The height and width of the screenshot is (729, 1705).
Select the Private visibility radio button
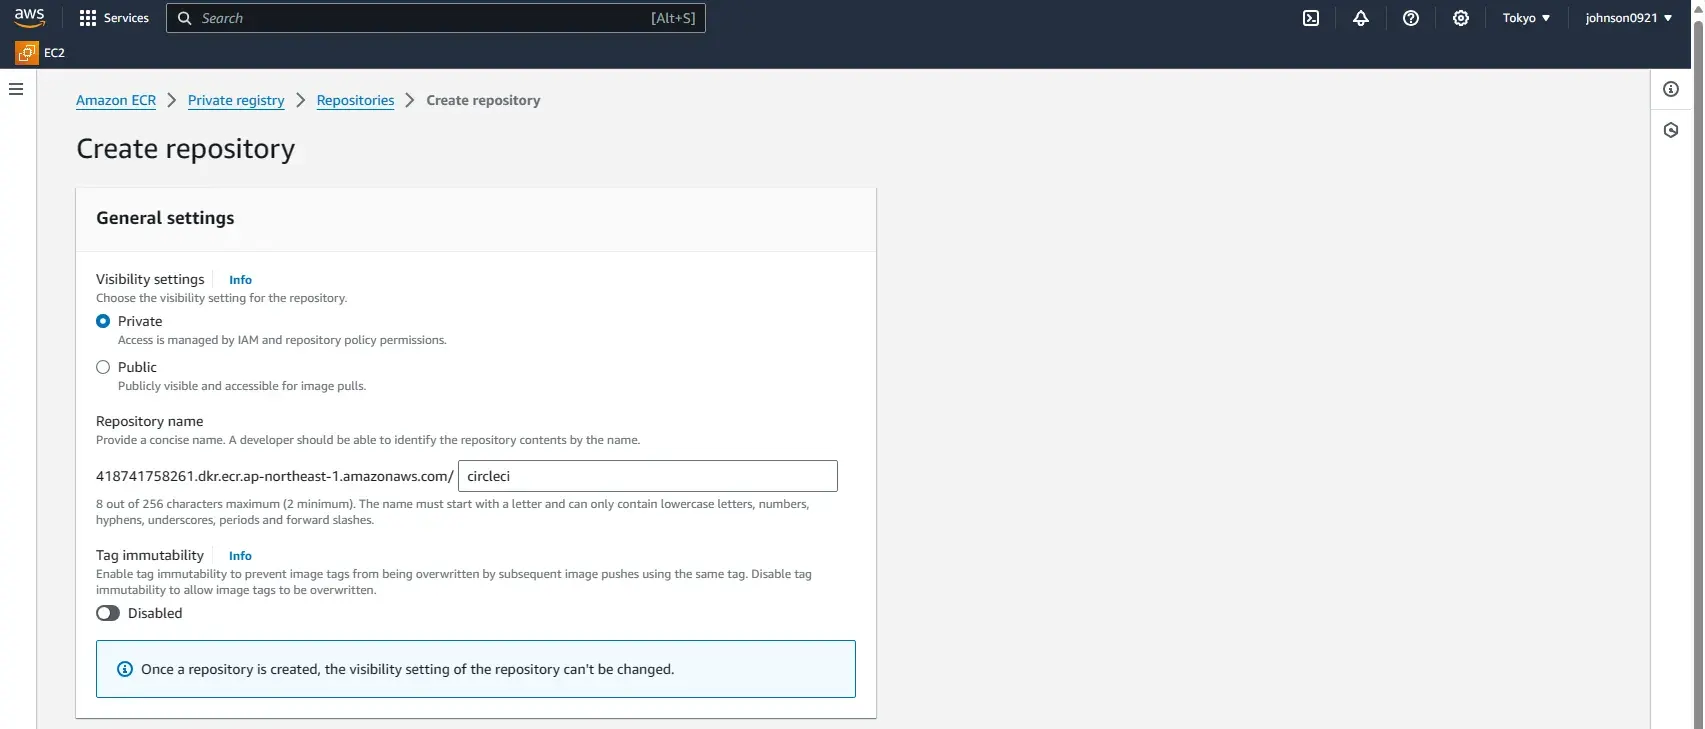103,321
